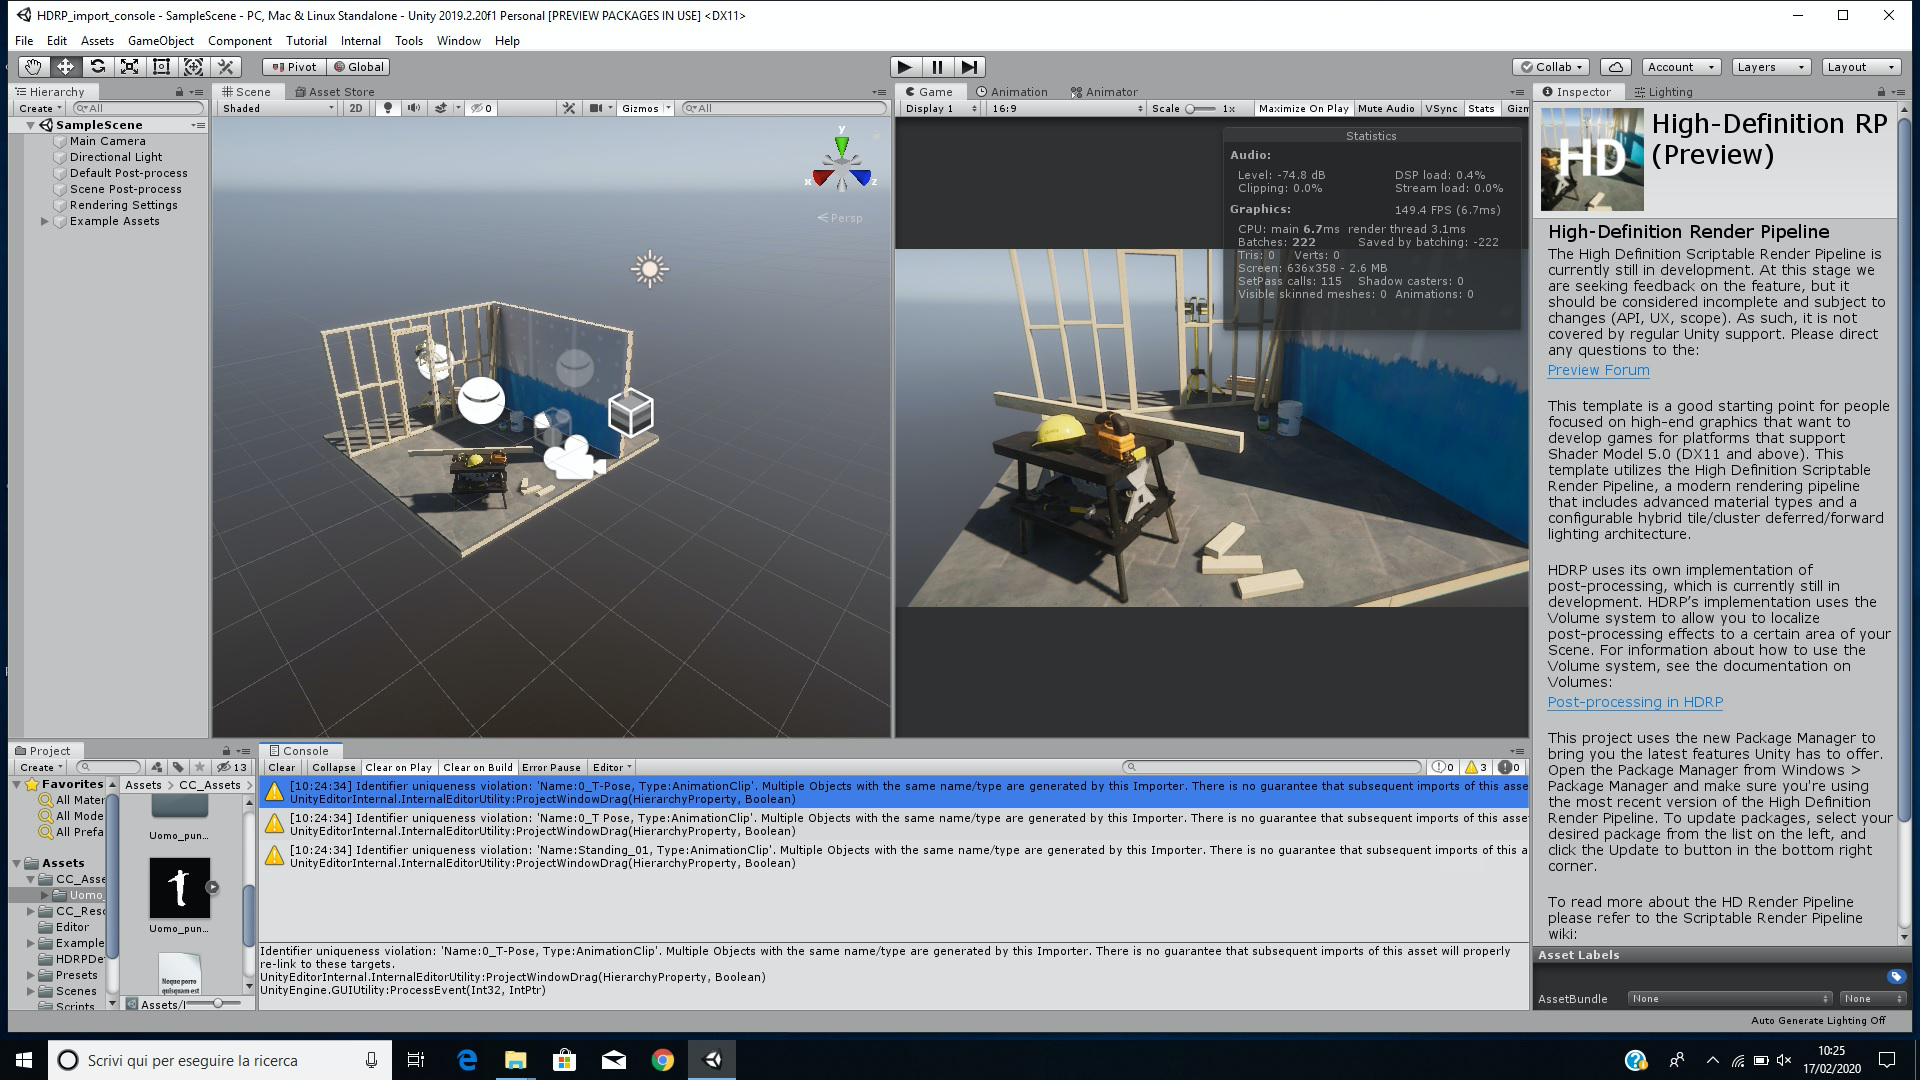This screenshot has height=1080, width=1920.
Task: Toggle scene effects (skybox/fog) icon
Action: pos(441,108)
